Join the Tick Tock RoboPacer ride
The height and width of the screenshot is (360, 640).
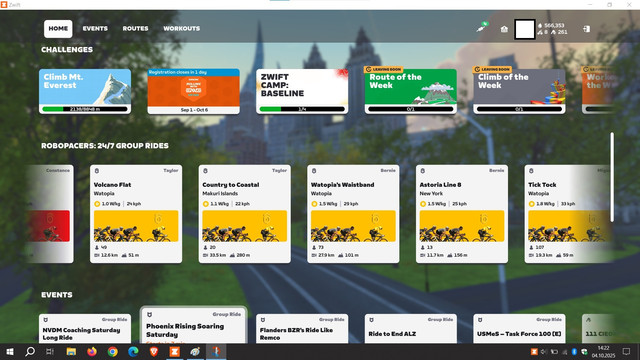(x=569, y=214)
